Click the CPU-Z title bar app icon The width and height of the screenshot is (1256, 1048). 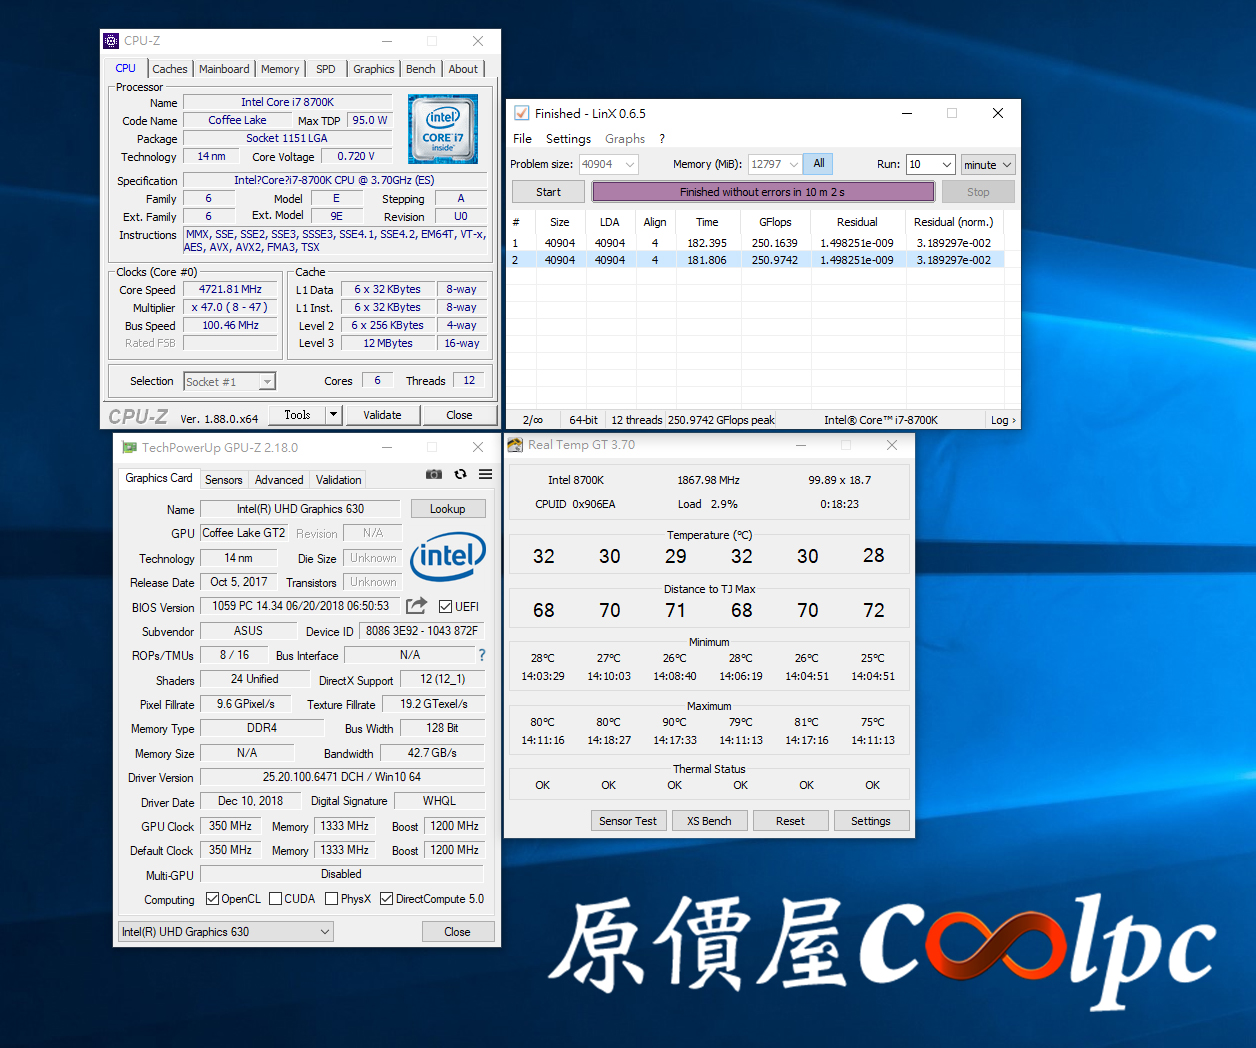click(111, 41)
